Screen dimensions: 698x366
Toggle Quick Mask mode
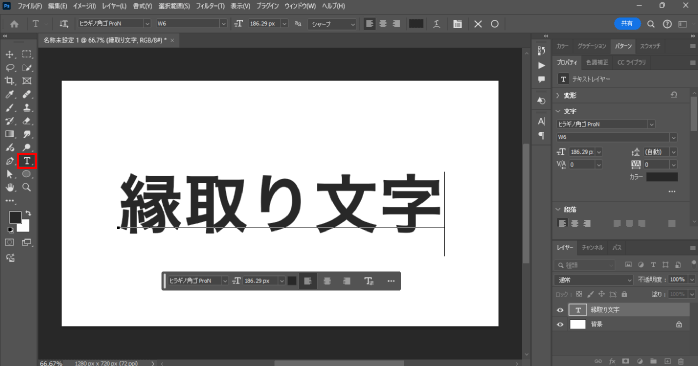tap(9, 243)
